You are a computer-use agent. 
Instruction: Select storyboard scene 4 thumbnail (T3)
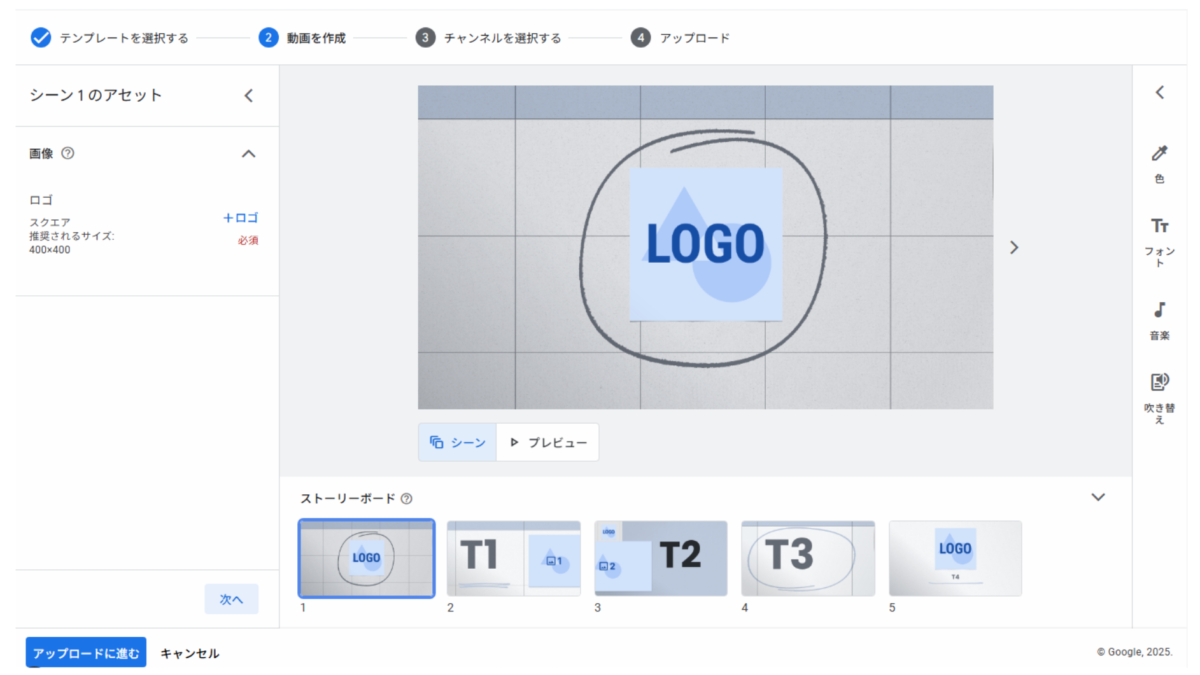coord(807,558)
